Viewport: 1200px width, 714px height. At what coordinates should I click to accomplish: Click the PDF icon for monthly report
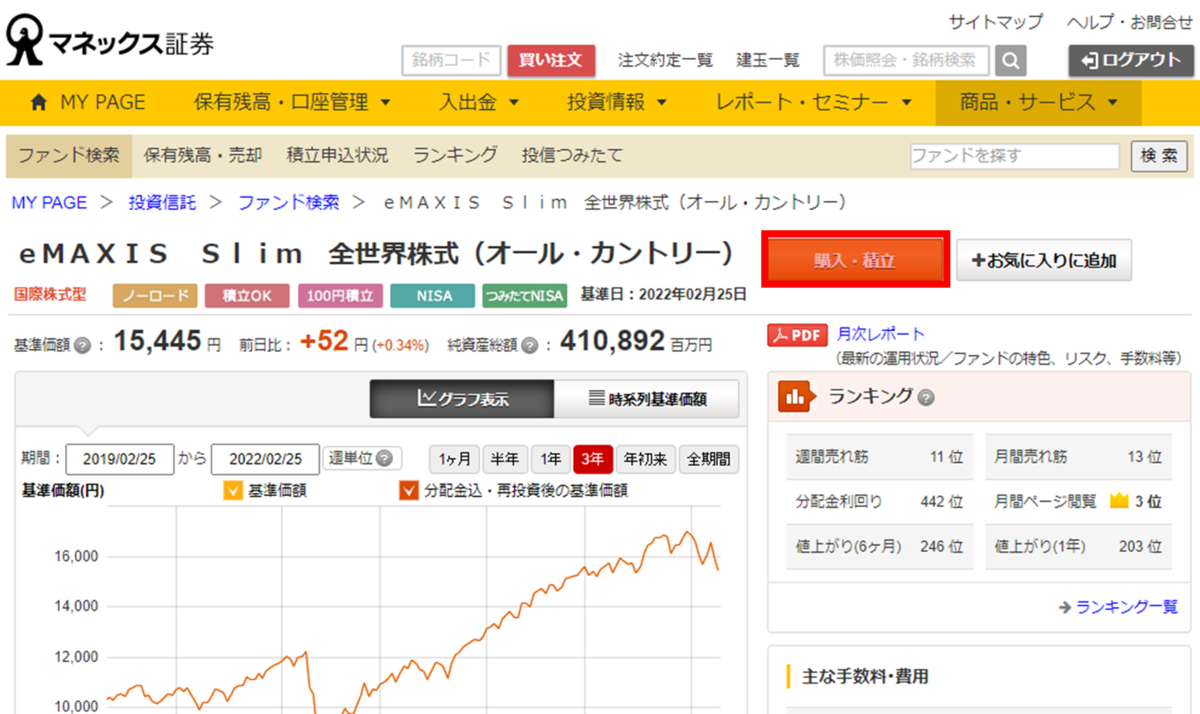pyautogui.click(x=798, y=335)
